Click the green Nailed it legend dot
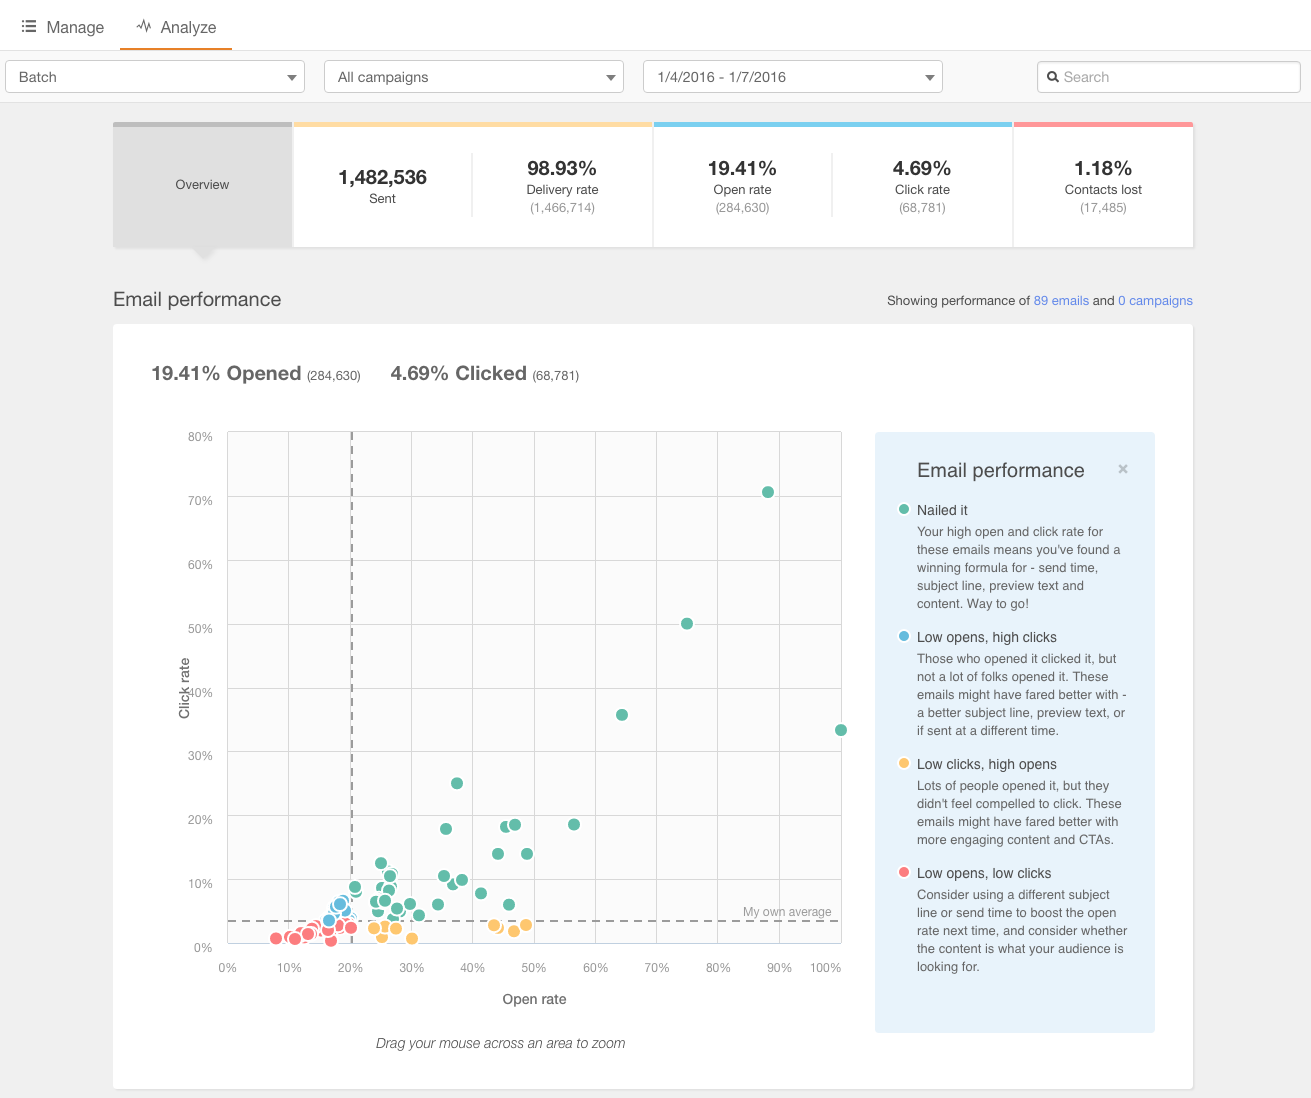 click(904, 510)
